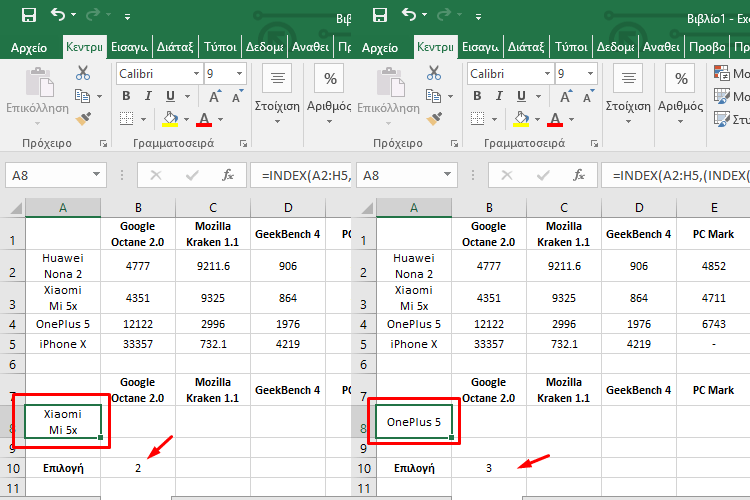
Task: Click Select All corner triangle, left sheet
Action: click(16, 208)
